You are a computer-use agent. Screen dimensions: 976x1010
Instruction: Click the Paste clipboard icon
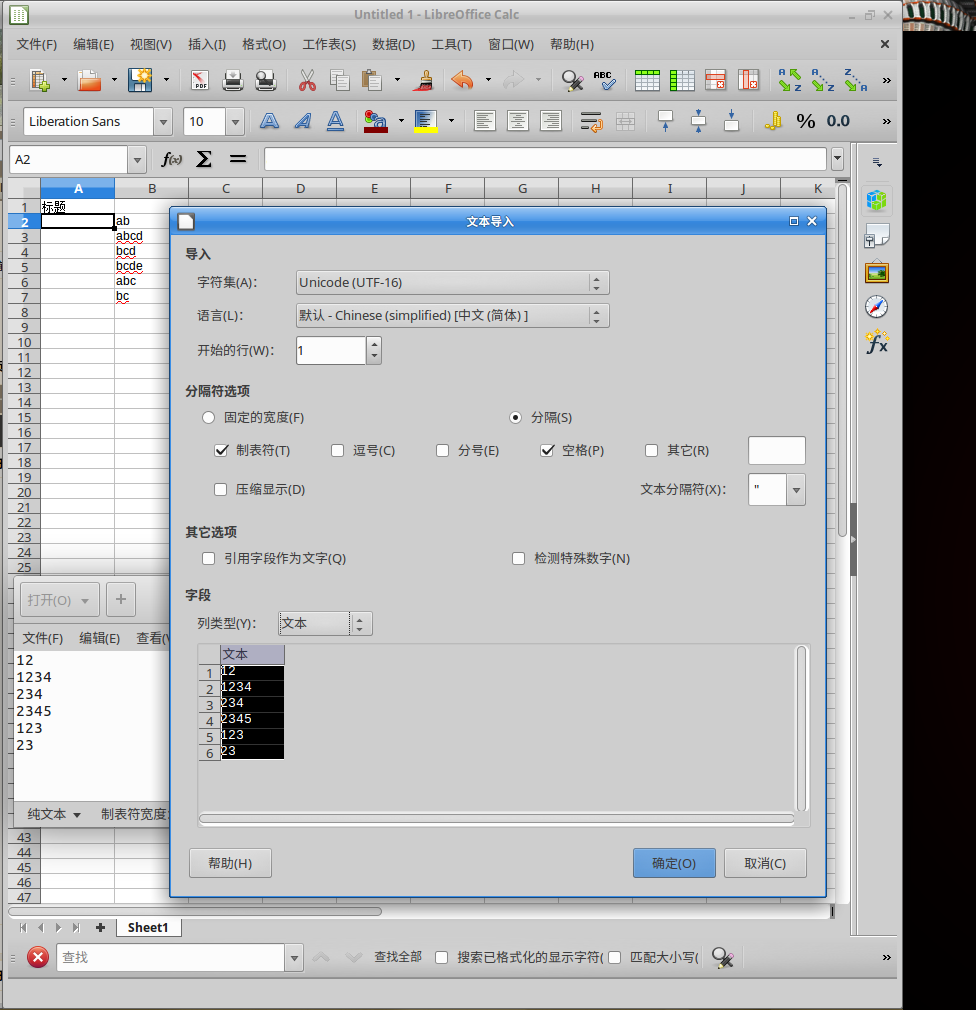372,81
